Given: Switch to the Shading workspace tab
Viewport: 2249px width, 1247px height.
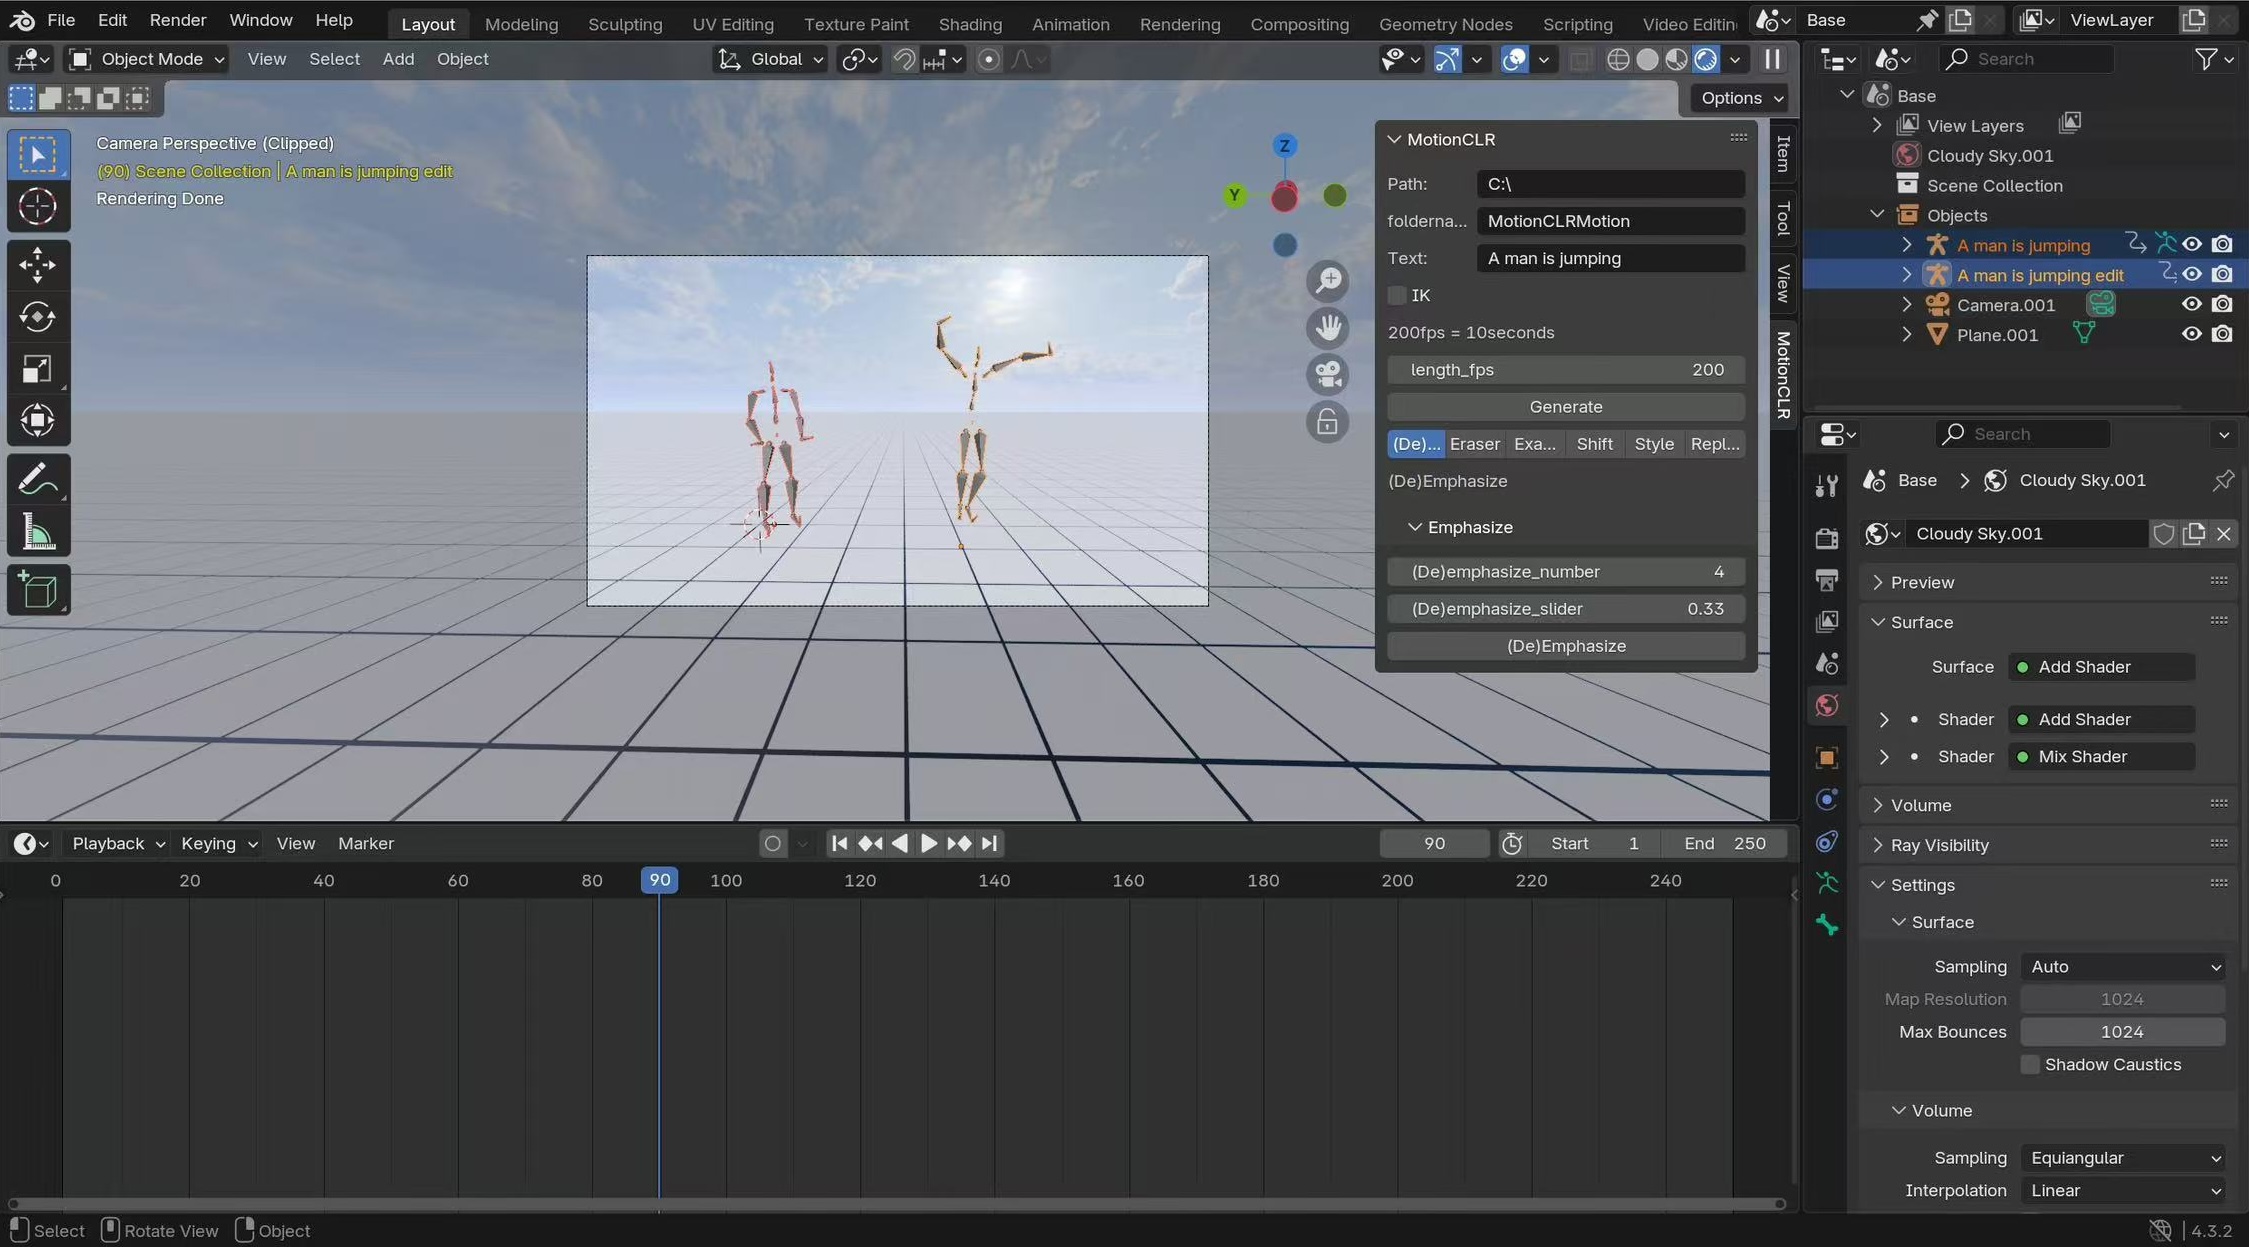Looking at the screenshot, I should point(969,23).
